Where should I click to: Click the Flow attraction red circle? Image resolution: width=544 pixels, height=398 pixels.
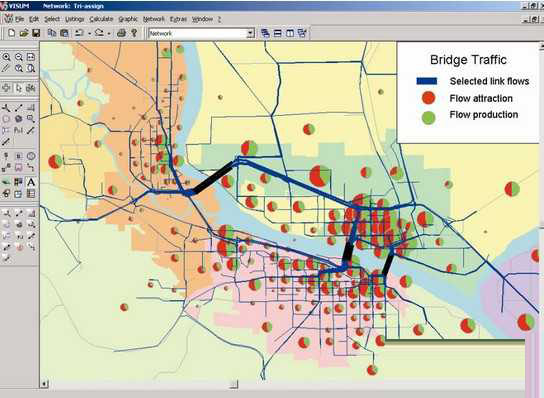click(428, 98)
